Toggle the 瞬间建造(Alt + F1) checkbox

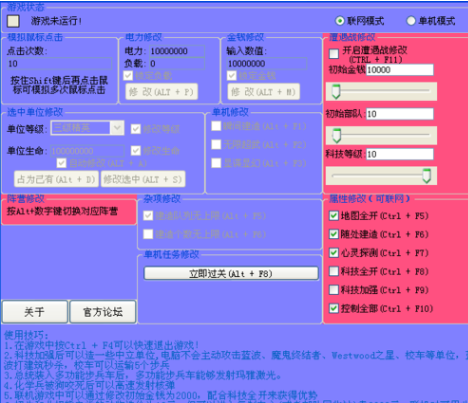(216, 126)
